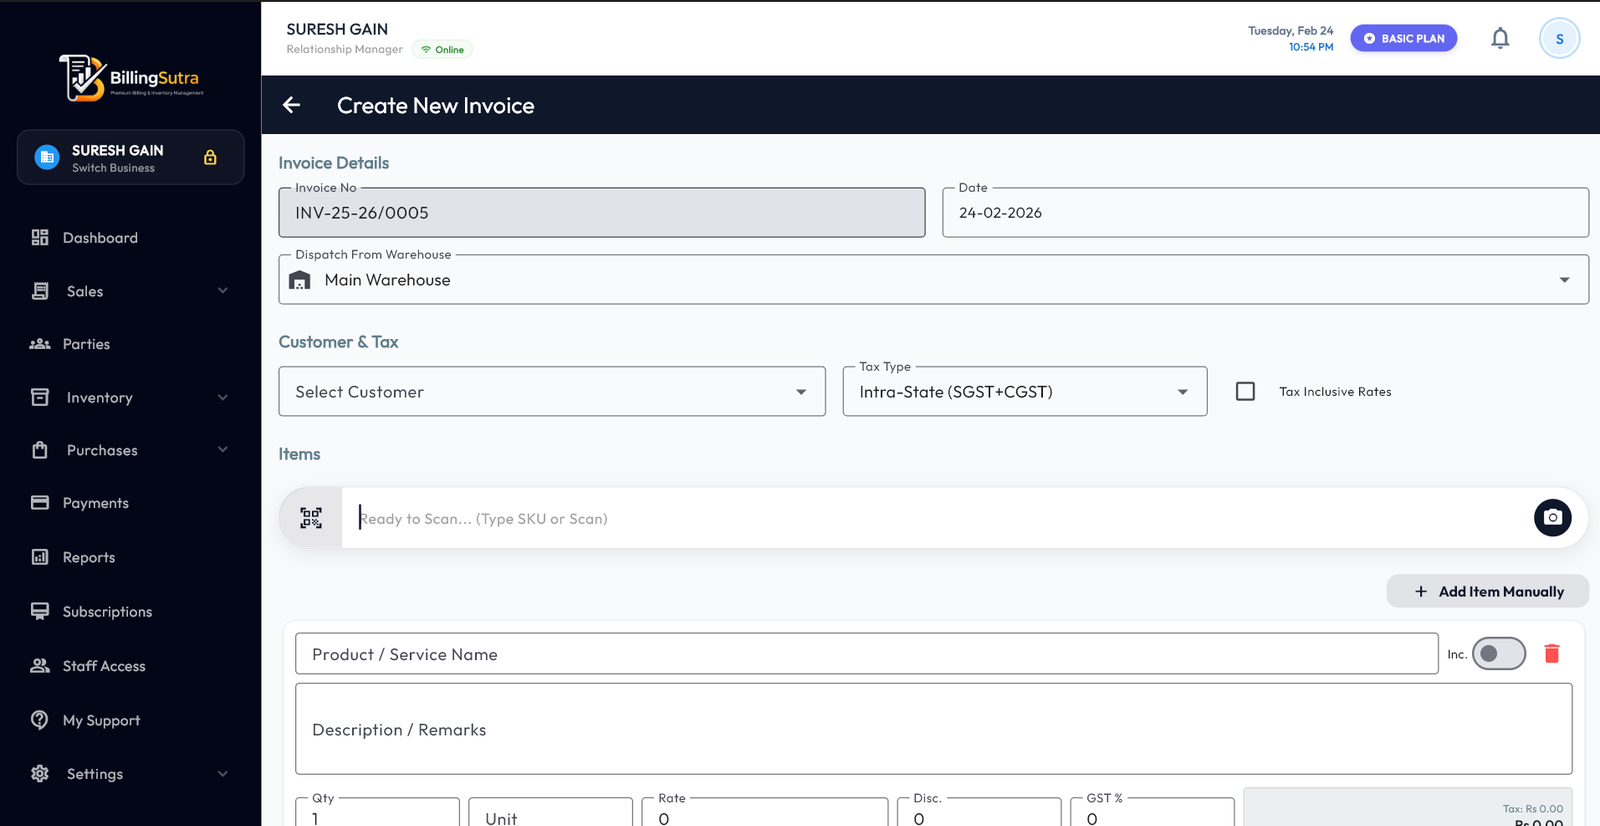The width and height of the screenshot is (1600, 826).
Task: Click the lock icon beside Switch Business
Action: (210, 157)
